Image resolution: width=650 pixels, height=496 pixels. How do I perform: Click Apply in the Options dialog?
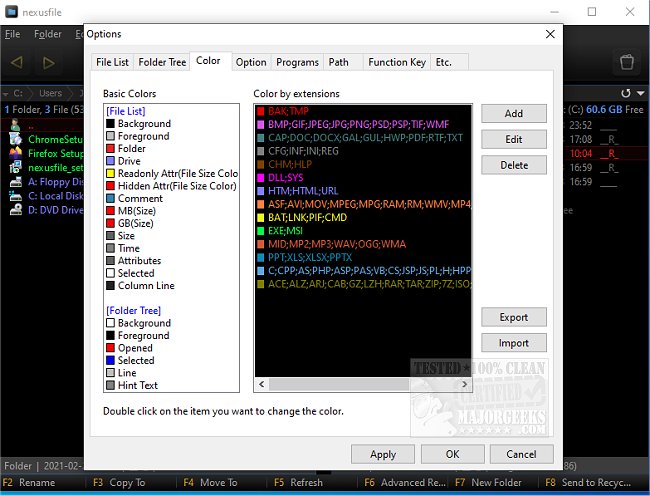tap(383, 455)
